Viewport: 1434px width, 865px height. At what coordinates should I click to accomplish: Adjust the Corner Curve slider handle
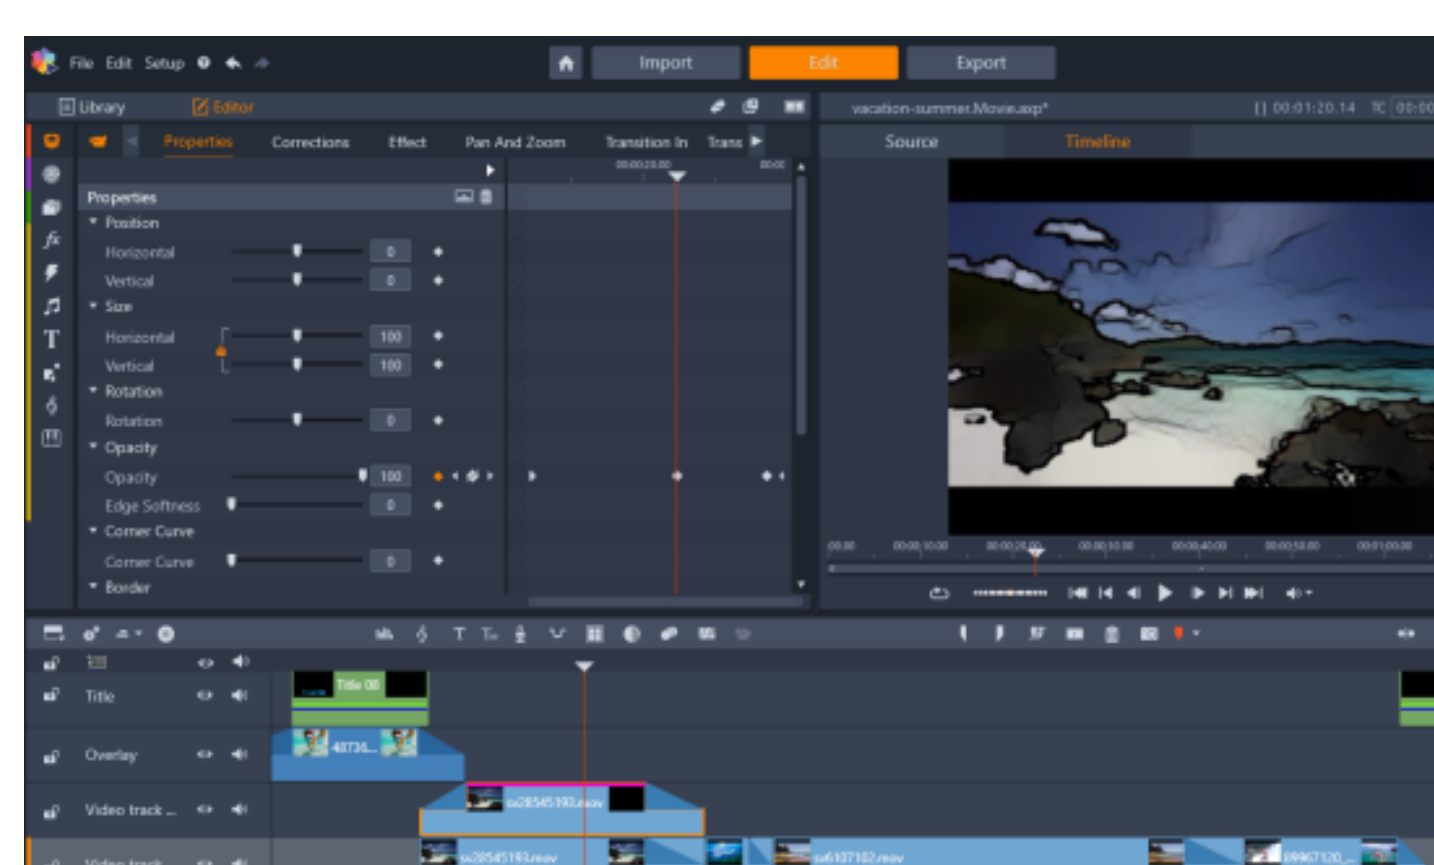(x=231, y=559)
